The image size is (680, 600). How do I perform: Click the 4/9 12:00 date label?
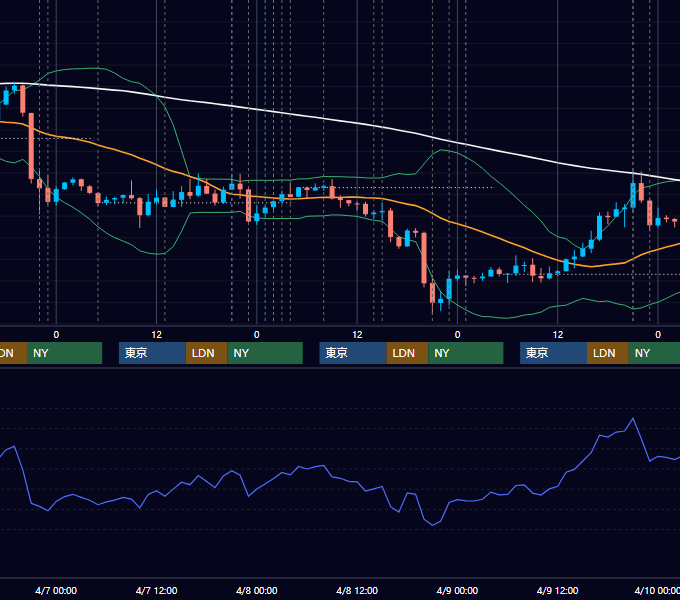pos(557,590)
